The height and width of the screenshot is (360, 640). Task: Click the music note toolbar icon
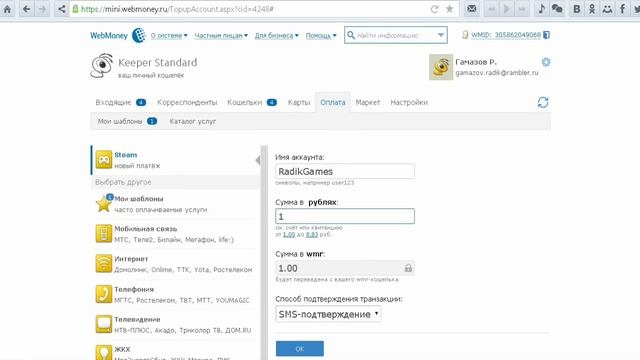pos(542,9)
